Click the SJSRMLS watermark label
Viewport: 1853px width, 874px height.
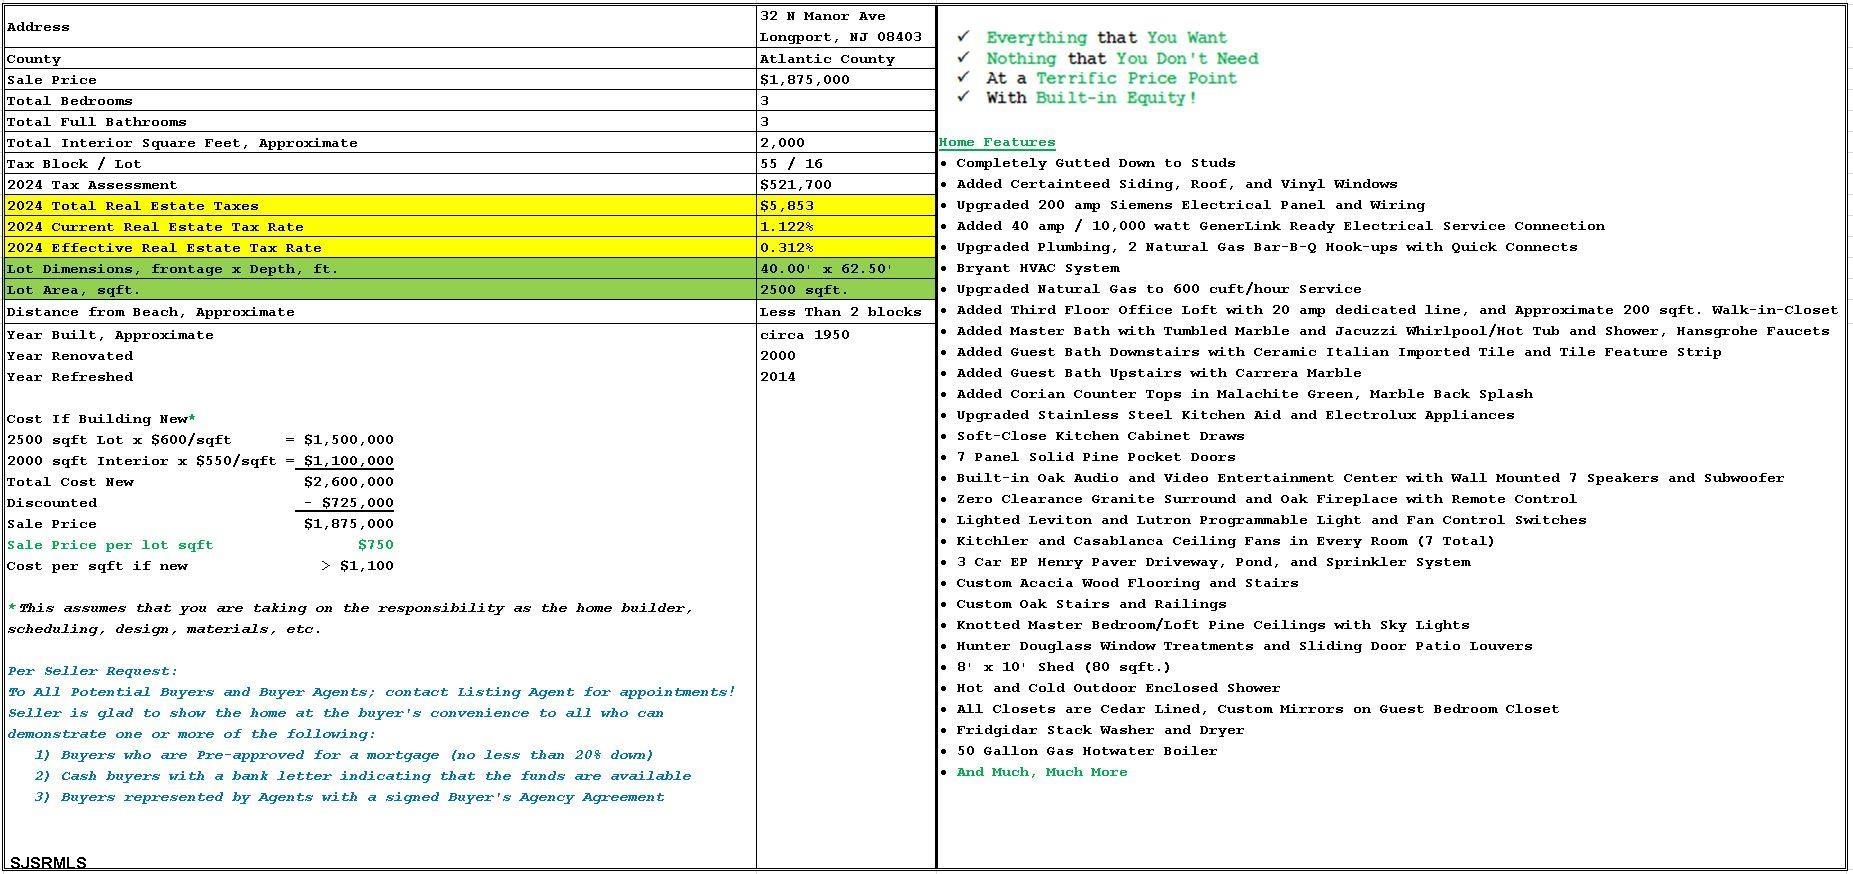point(48,863)
